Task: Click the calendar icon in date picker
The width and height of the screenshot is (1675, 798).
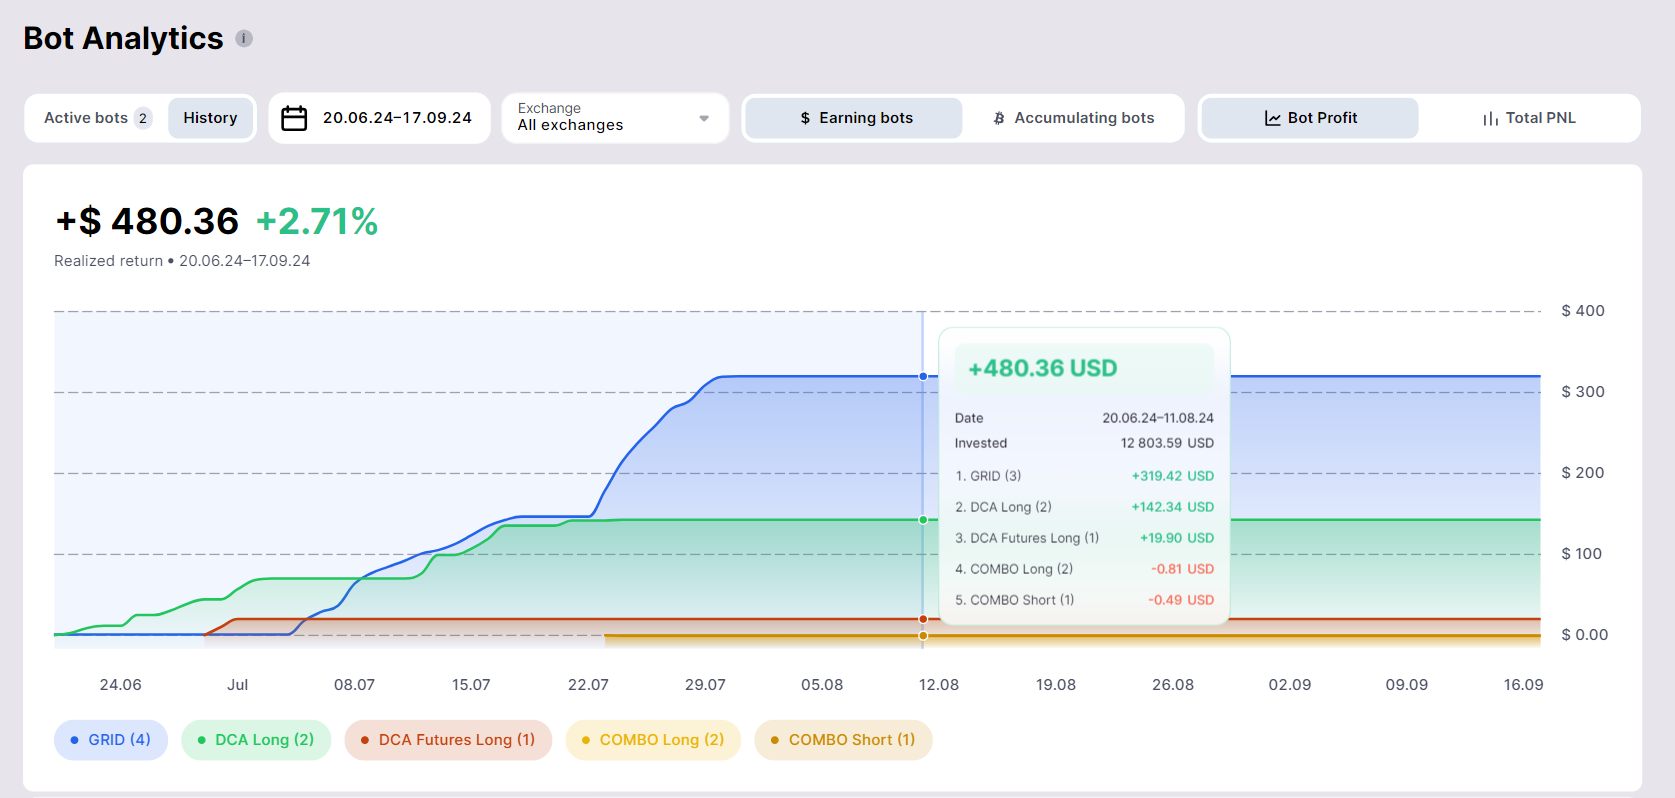Action: [x=294, y=118]
